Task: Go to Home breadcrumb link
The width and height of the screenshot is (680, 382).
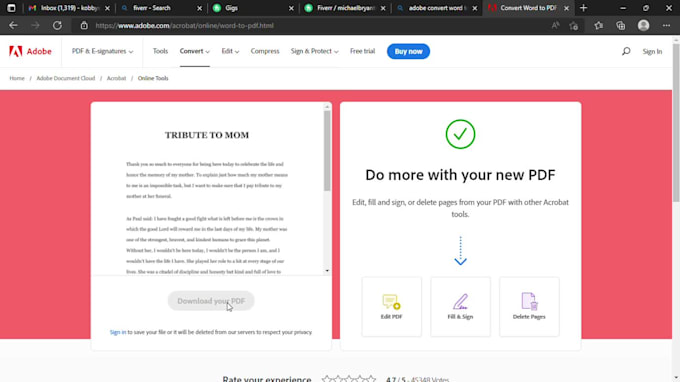Action: pyautogui.click(x=17, y=78)
